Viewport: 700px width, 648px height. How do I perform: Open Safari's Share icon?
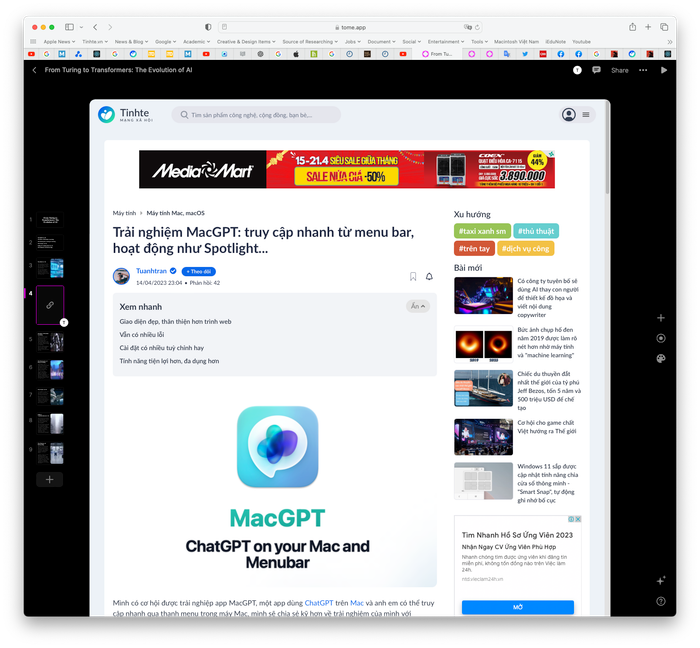coord(633,27)
